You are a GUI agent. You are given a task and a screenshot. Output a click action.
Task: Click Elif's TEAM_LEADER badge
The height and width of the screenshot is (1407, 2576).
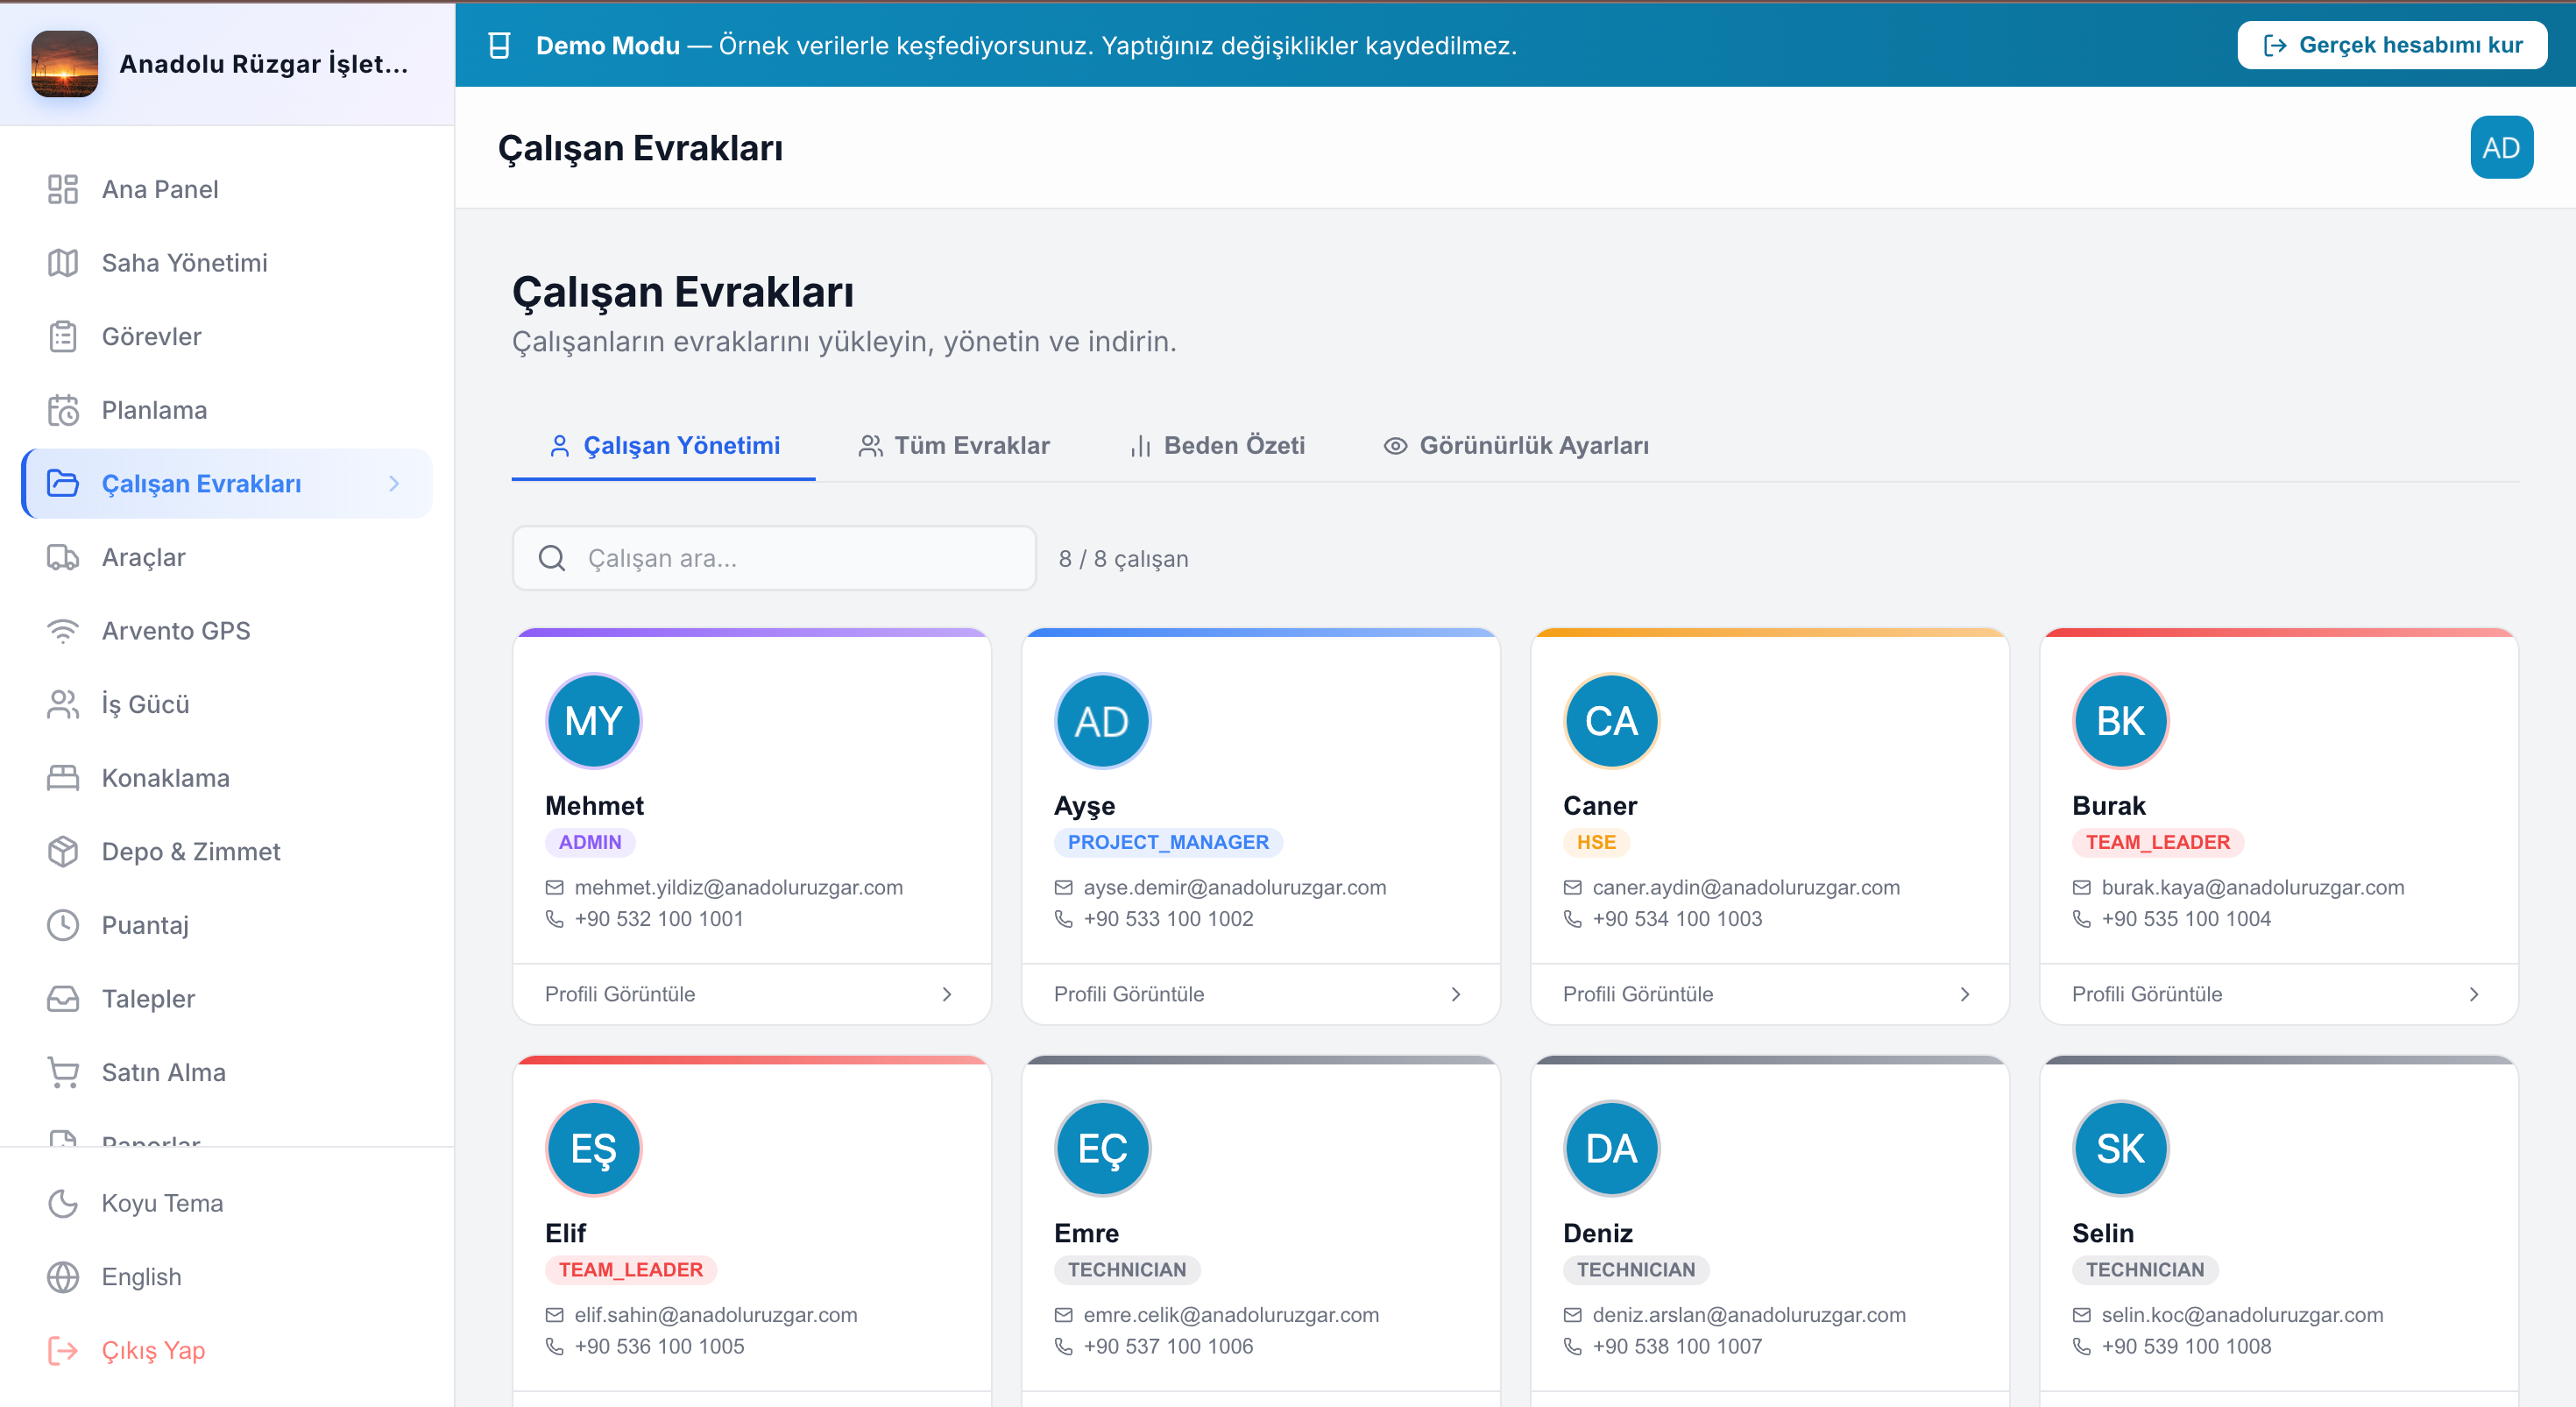click(631, 1270)
